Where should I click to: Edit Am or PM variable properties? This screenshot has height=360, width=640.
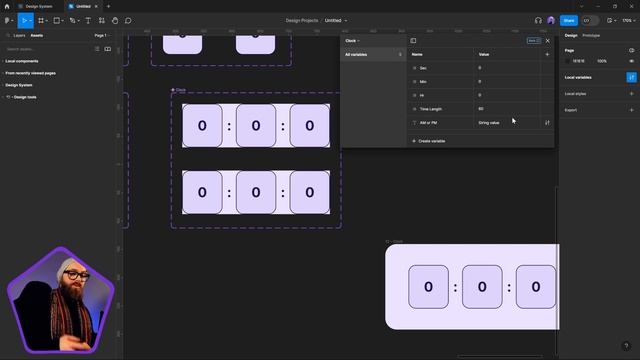547,122
